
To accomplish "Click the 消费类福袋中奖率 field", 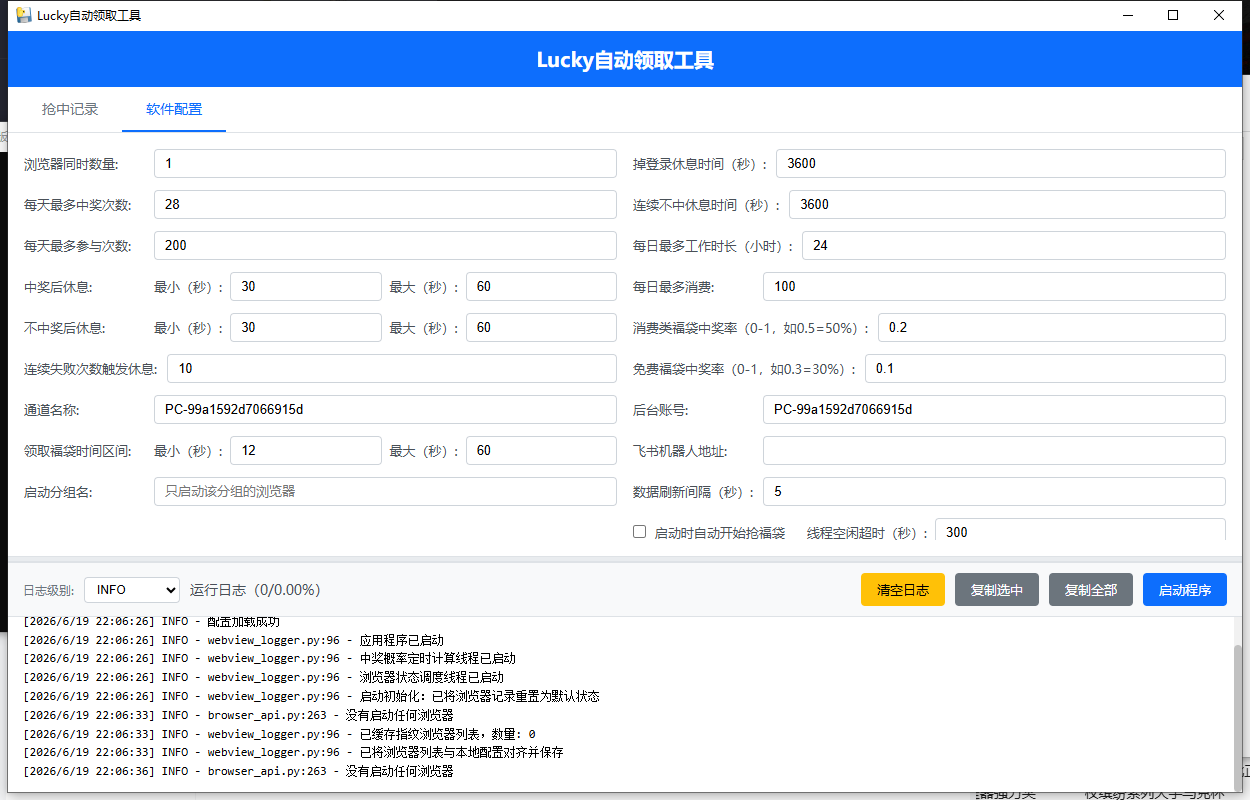I will pos(1052,328).
